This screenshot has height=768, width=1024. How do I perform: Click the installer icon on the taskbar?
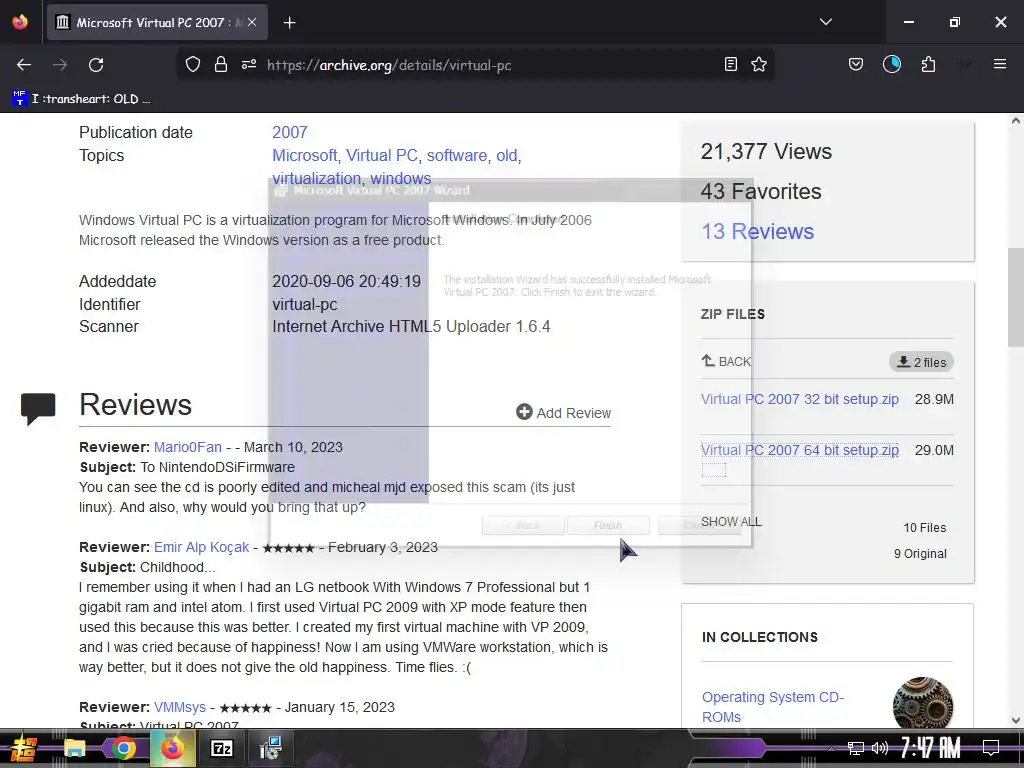tap(270, 748)
